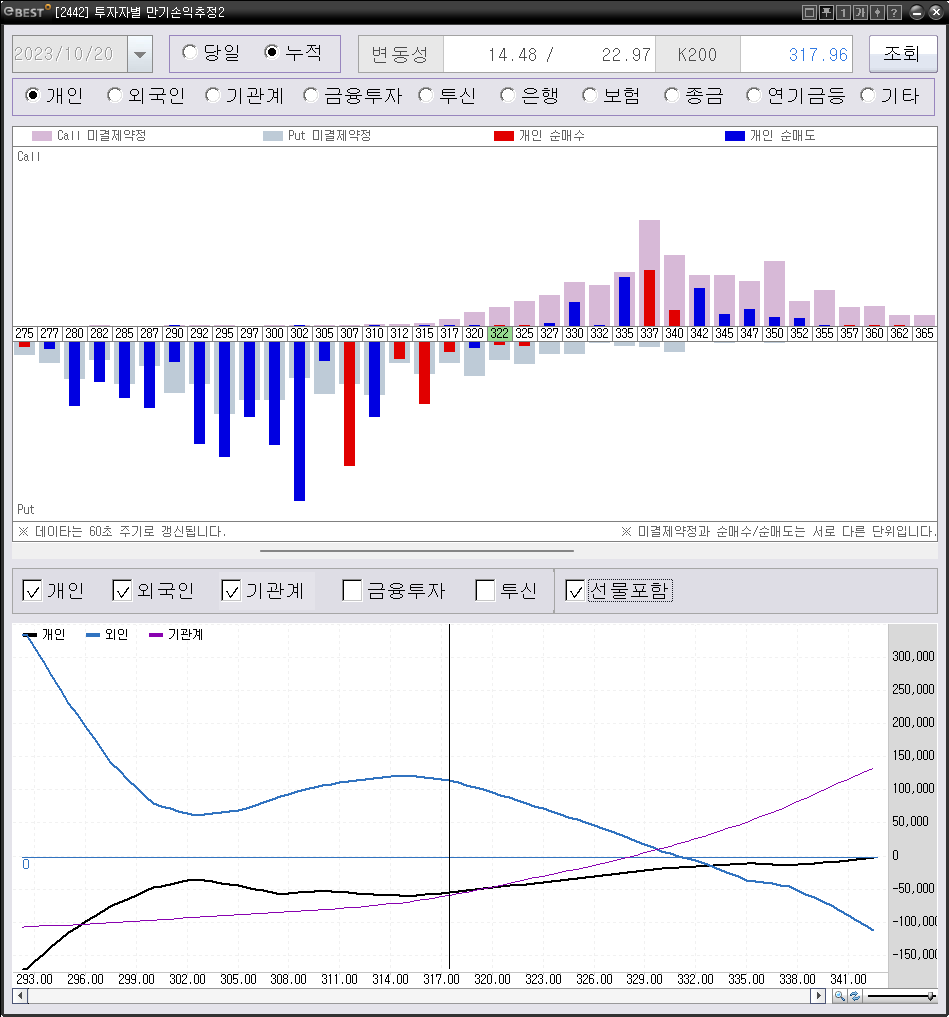Click the long blue bar at strike 302
This screenshot has width=949, height=1017.
pos(300,421)
